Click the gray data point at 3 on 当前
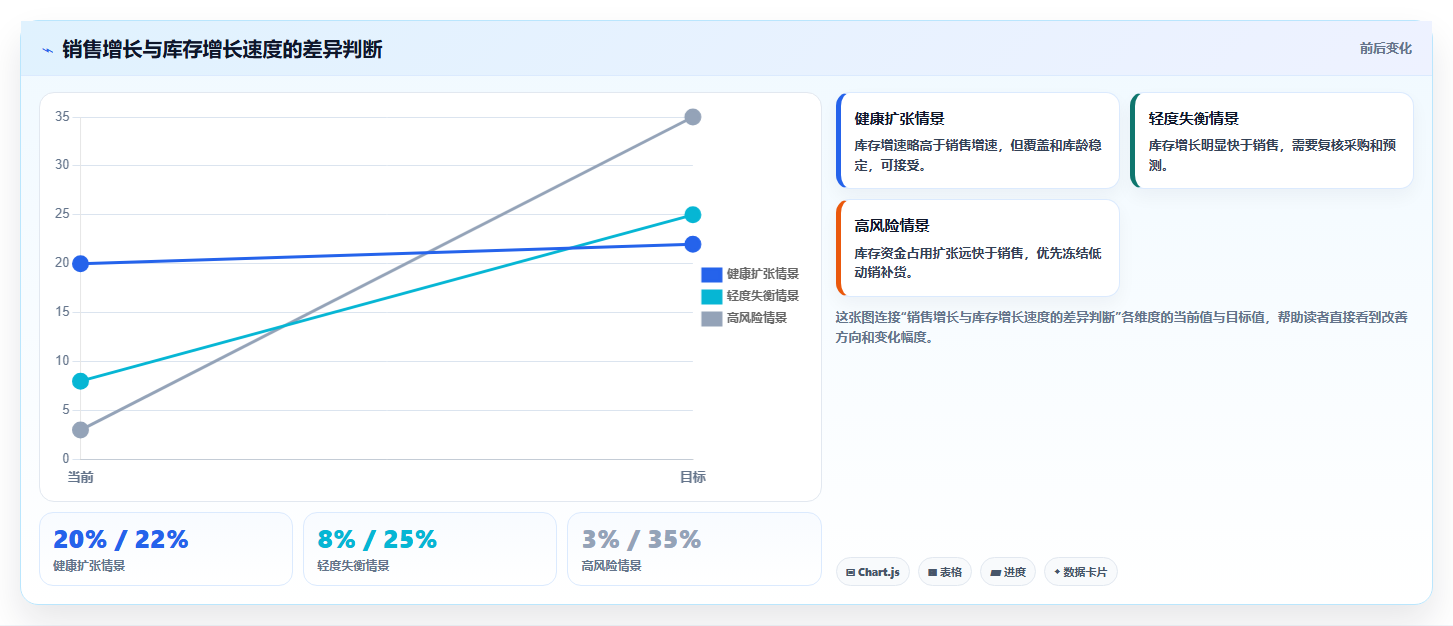 click(x=81, y=430)
